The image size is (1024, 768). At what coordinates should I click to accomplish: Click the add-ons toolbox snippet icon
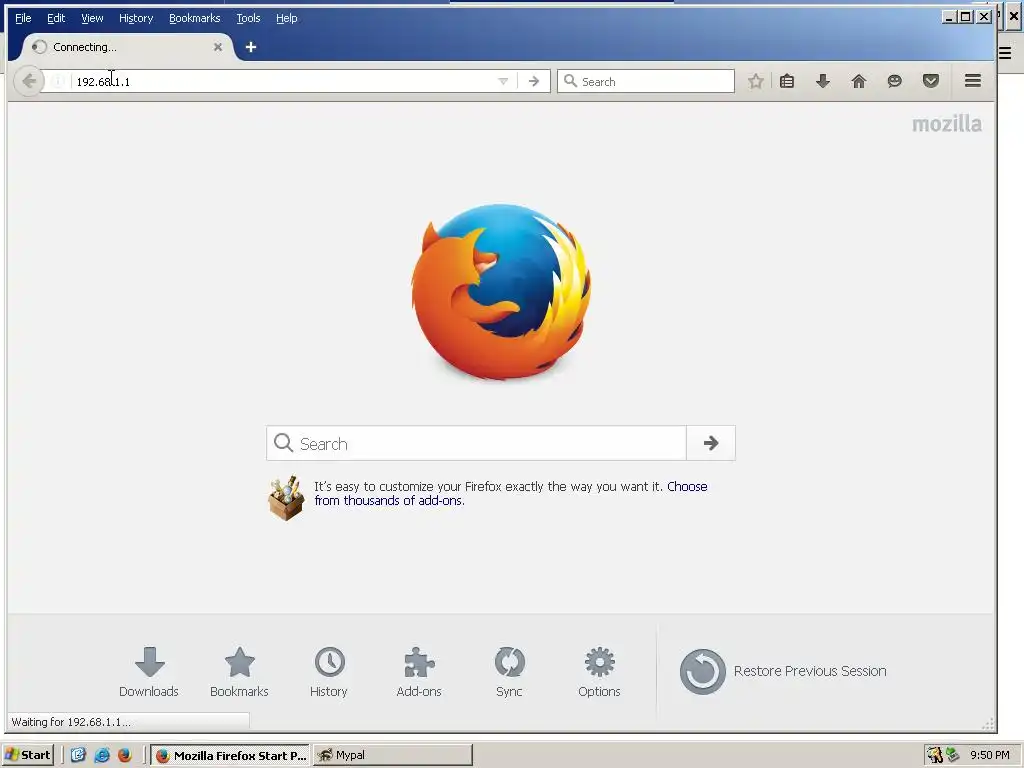pyautogui.click(x=286, y=498)
